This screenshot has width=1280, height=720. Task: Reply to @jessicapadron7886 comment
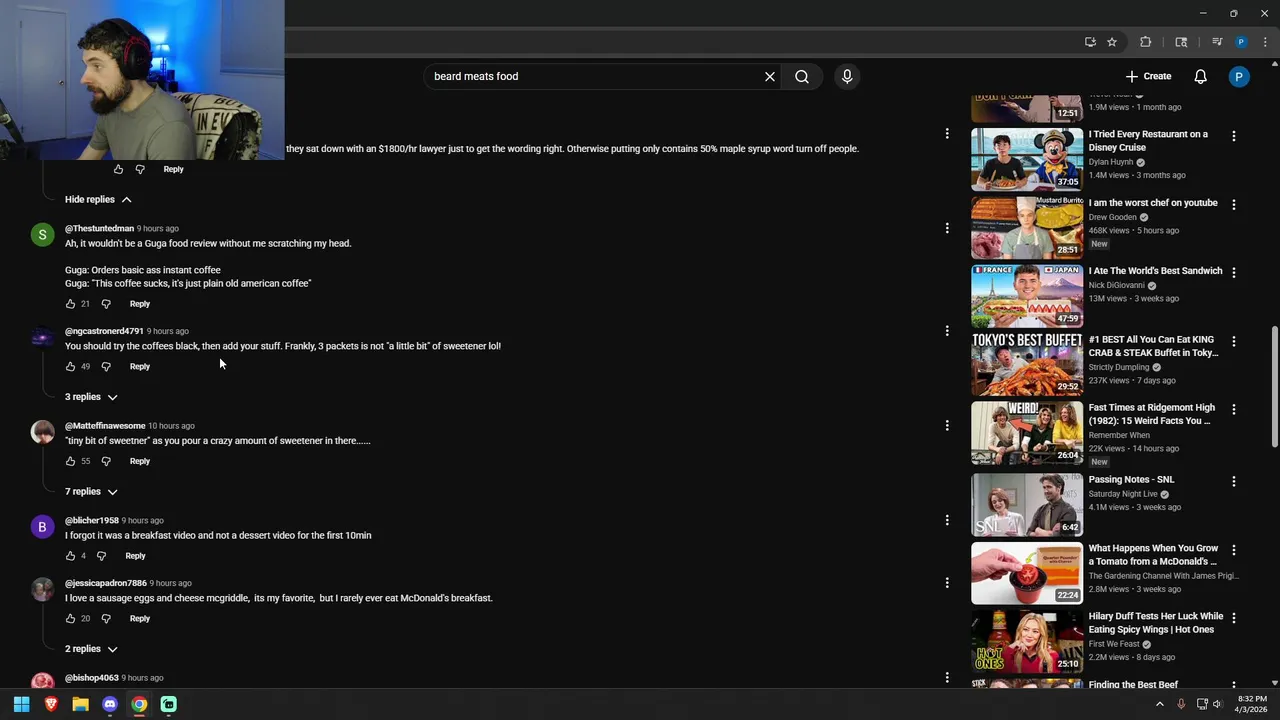coord(140,619)
